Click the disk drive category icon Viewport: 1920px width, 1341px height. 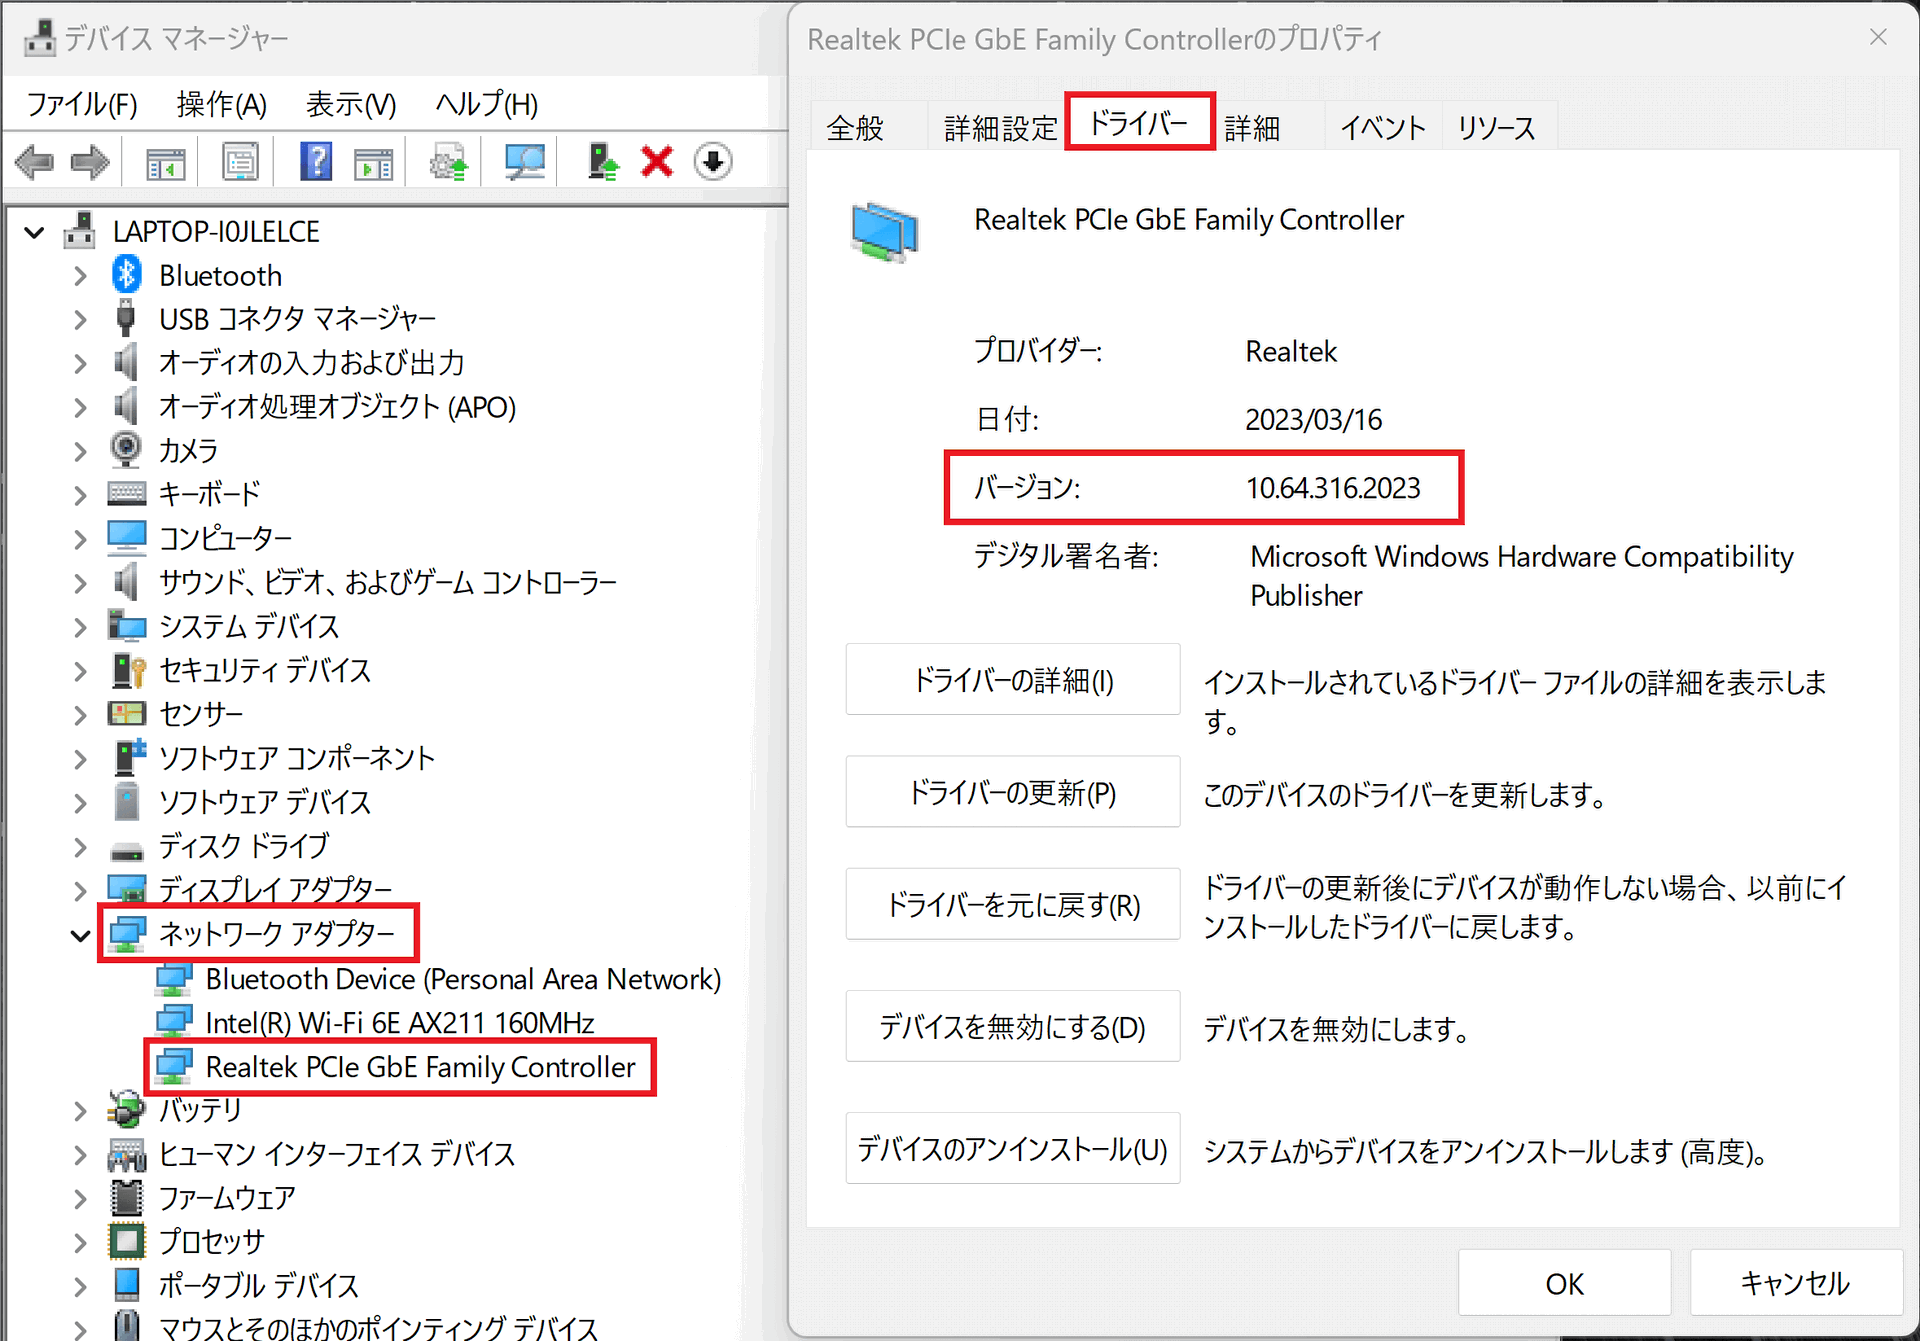pos(127,851)
